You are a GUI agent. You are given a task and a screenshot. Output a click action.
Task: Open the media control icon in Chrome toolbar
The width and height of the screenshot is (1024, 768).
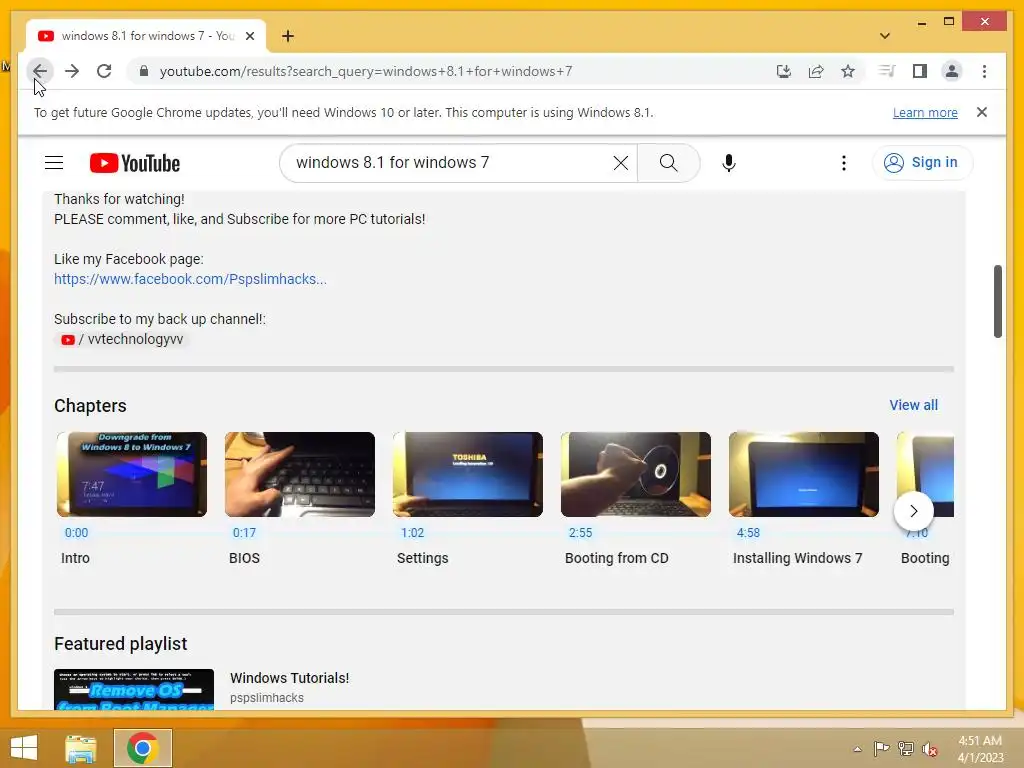[887, 71]
